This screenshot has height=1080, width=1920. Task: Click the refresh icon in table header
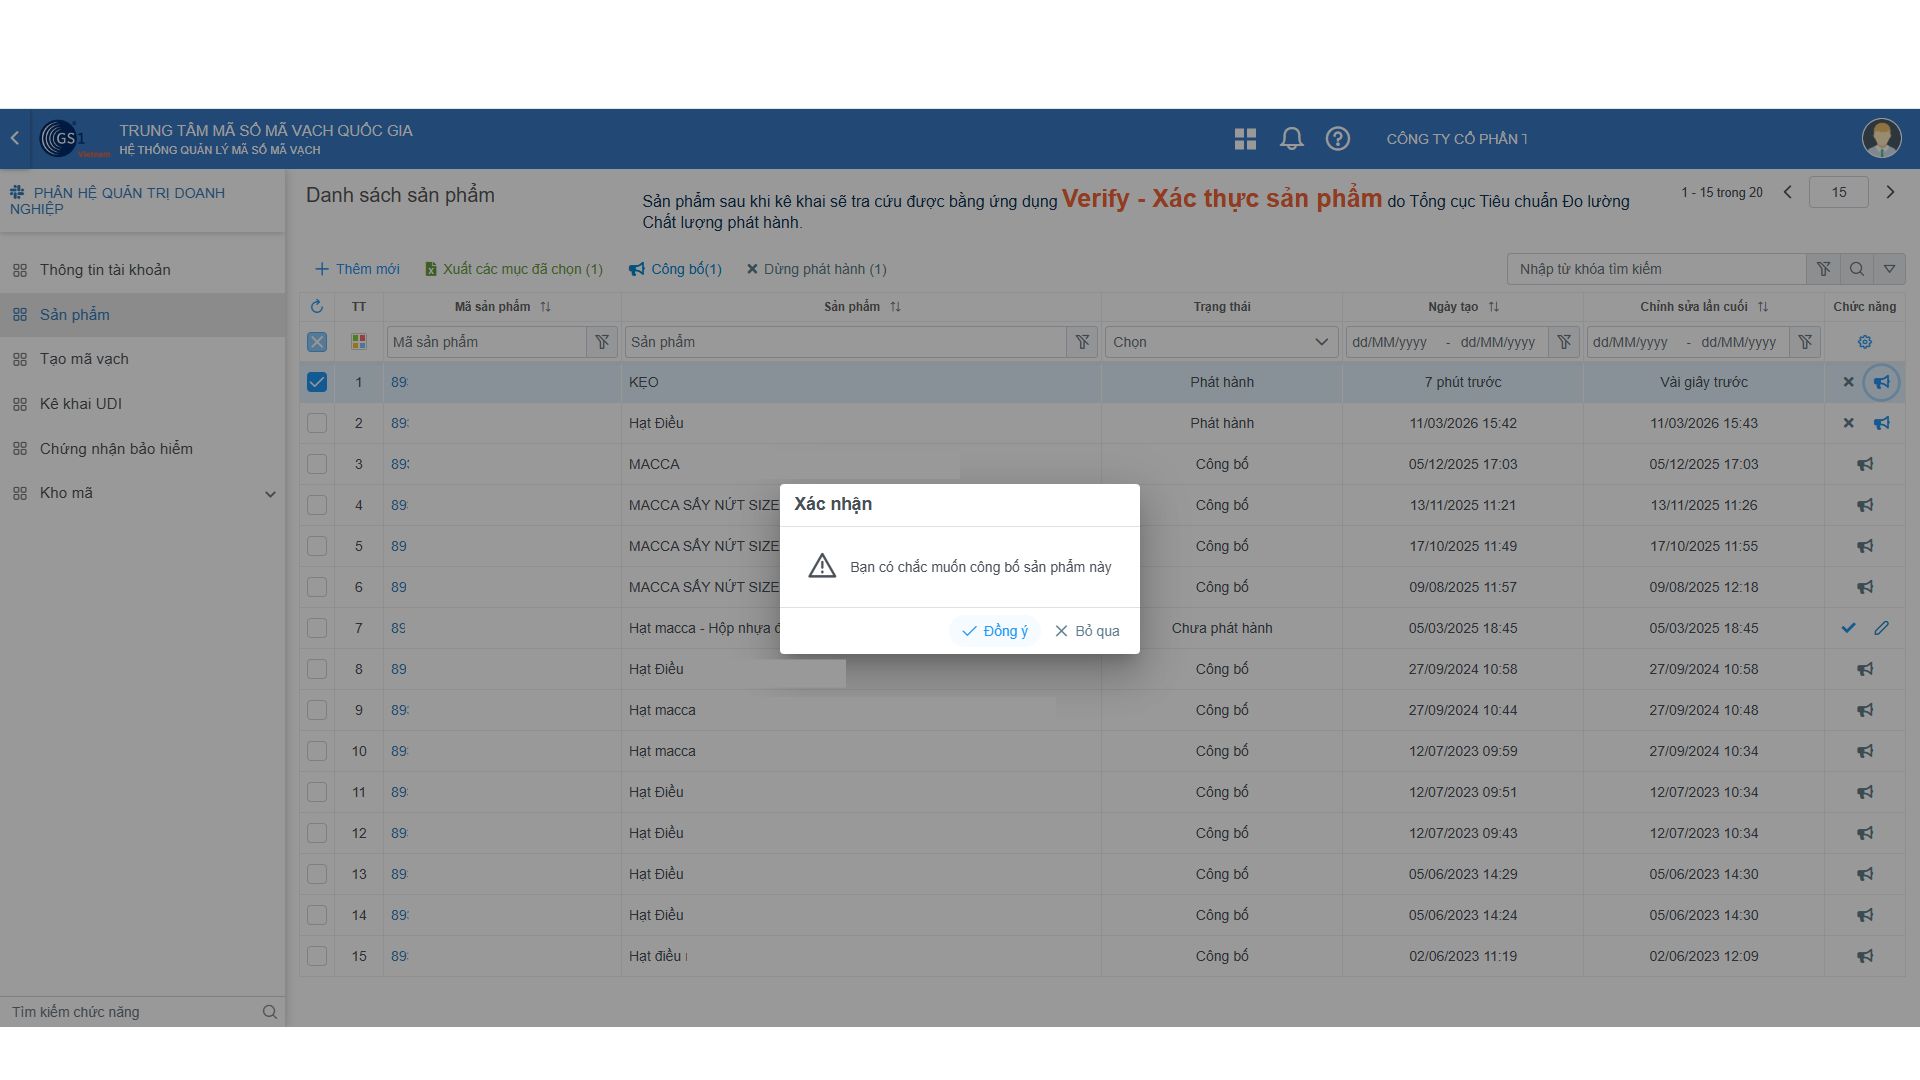click(317, 307)
